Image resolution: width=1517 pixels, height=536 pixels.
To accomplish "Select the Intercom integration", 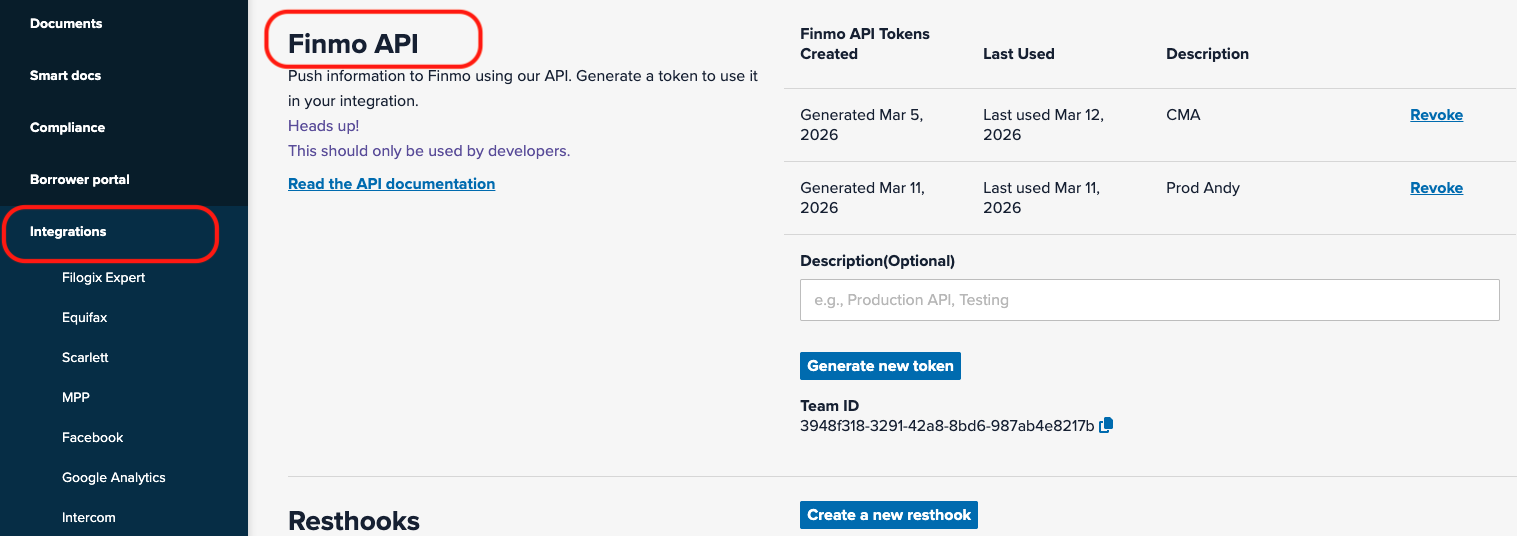I will pos(88,517).
